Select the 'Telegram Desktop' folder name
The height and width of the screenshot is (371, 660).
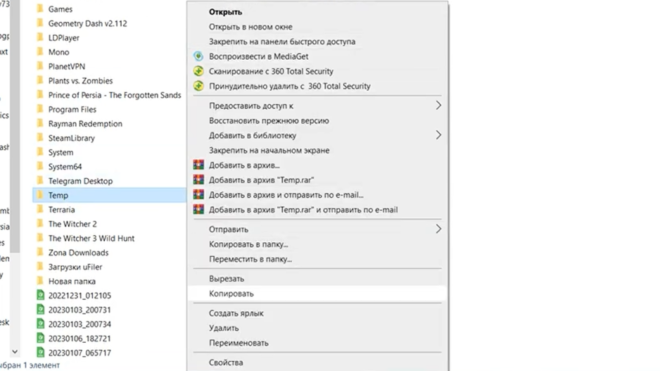tap(80, 181)
